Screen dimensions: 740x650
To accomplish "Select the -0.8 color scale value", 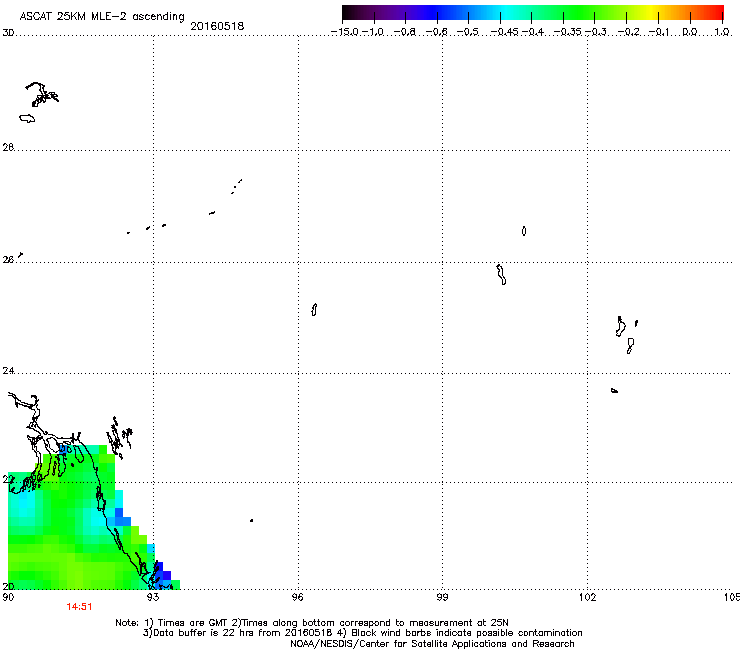I will click(x=405, y=32).
